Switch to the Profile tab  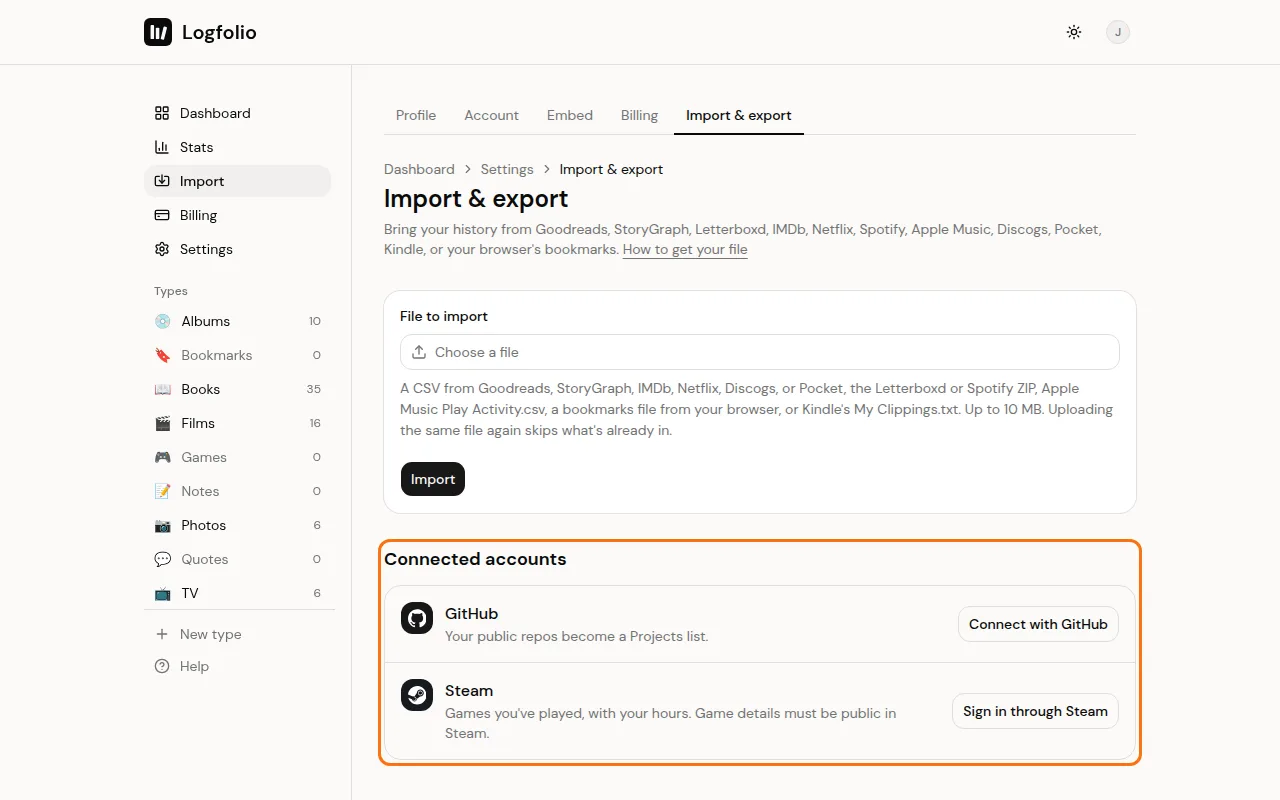(416, 115)
